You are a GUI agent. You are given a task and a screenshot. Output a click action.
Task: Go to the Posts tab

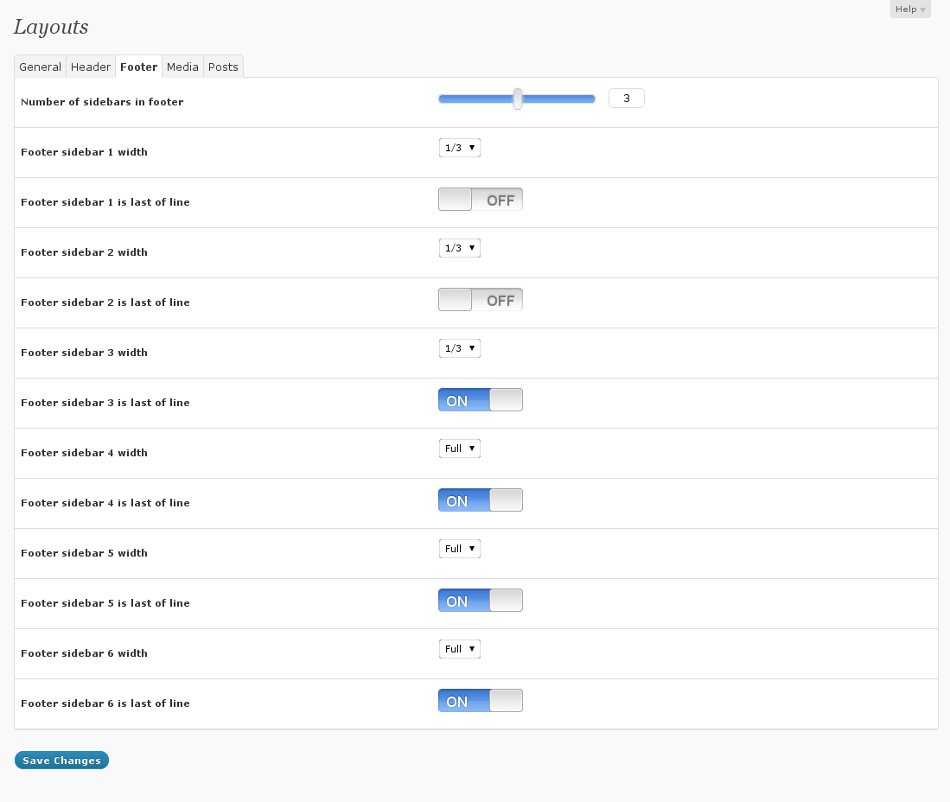[x=223, y=67]
